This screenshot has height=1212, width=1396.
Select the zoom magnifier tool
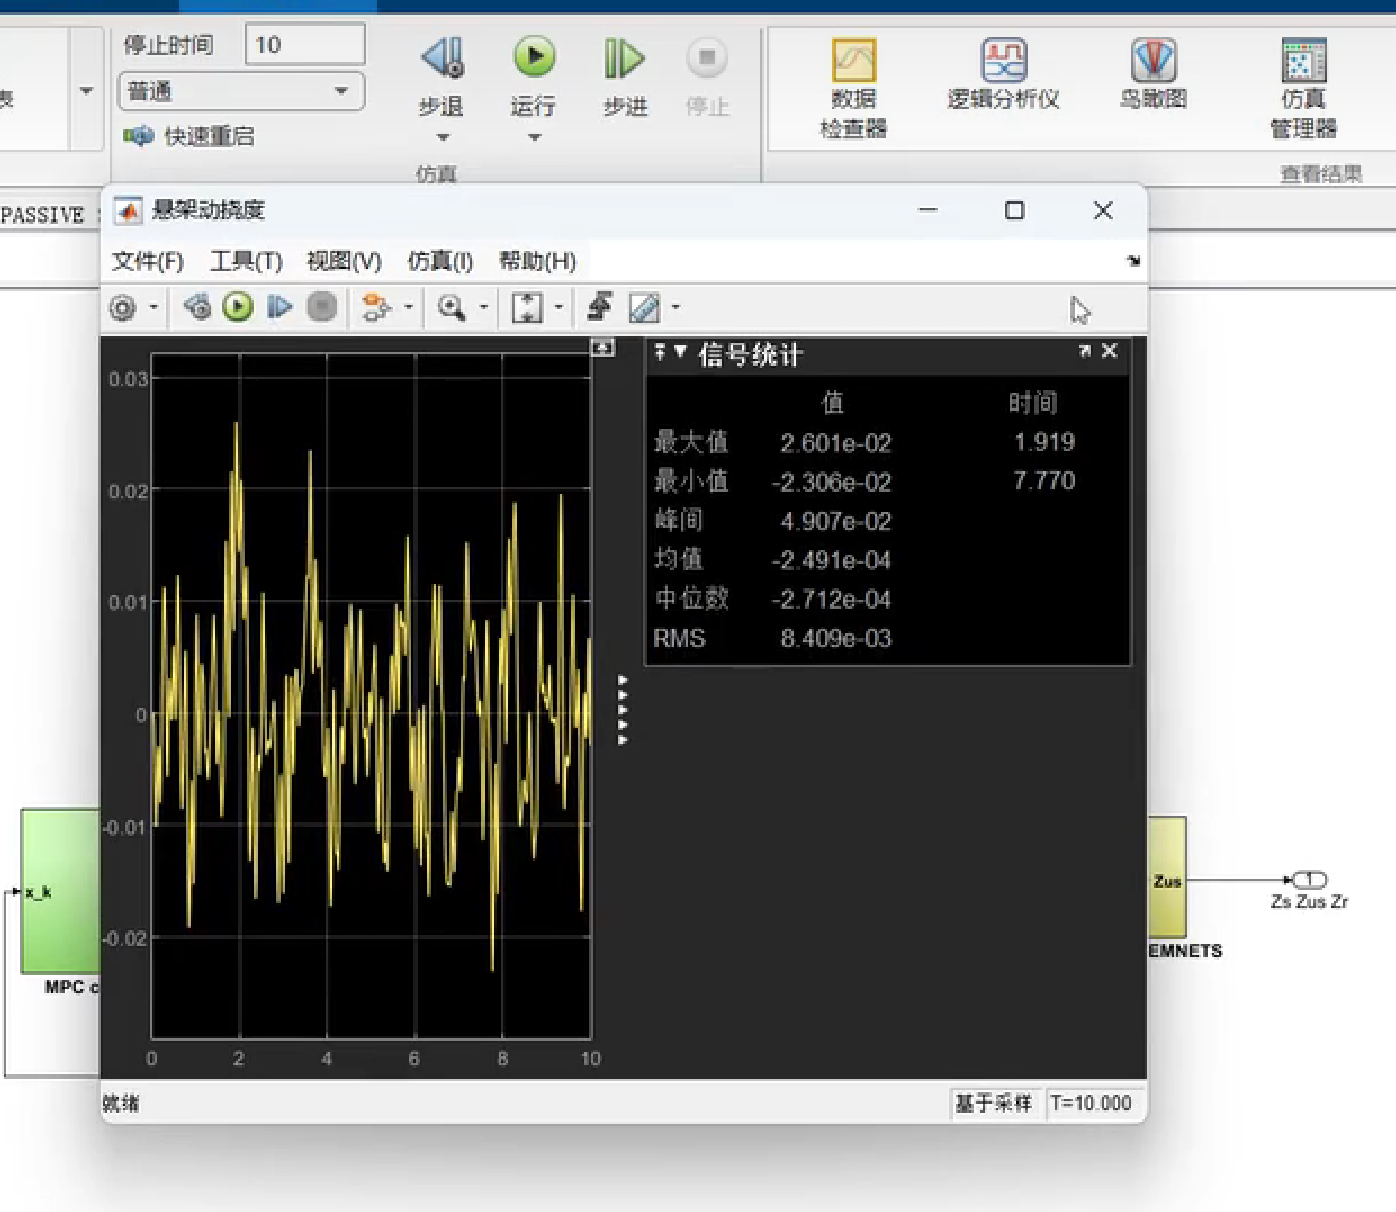(452, 307)
